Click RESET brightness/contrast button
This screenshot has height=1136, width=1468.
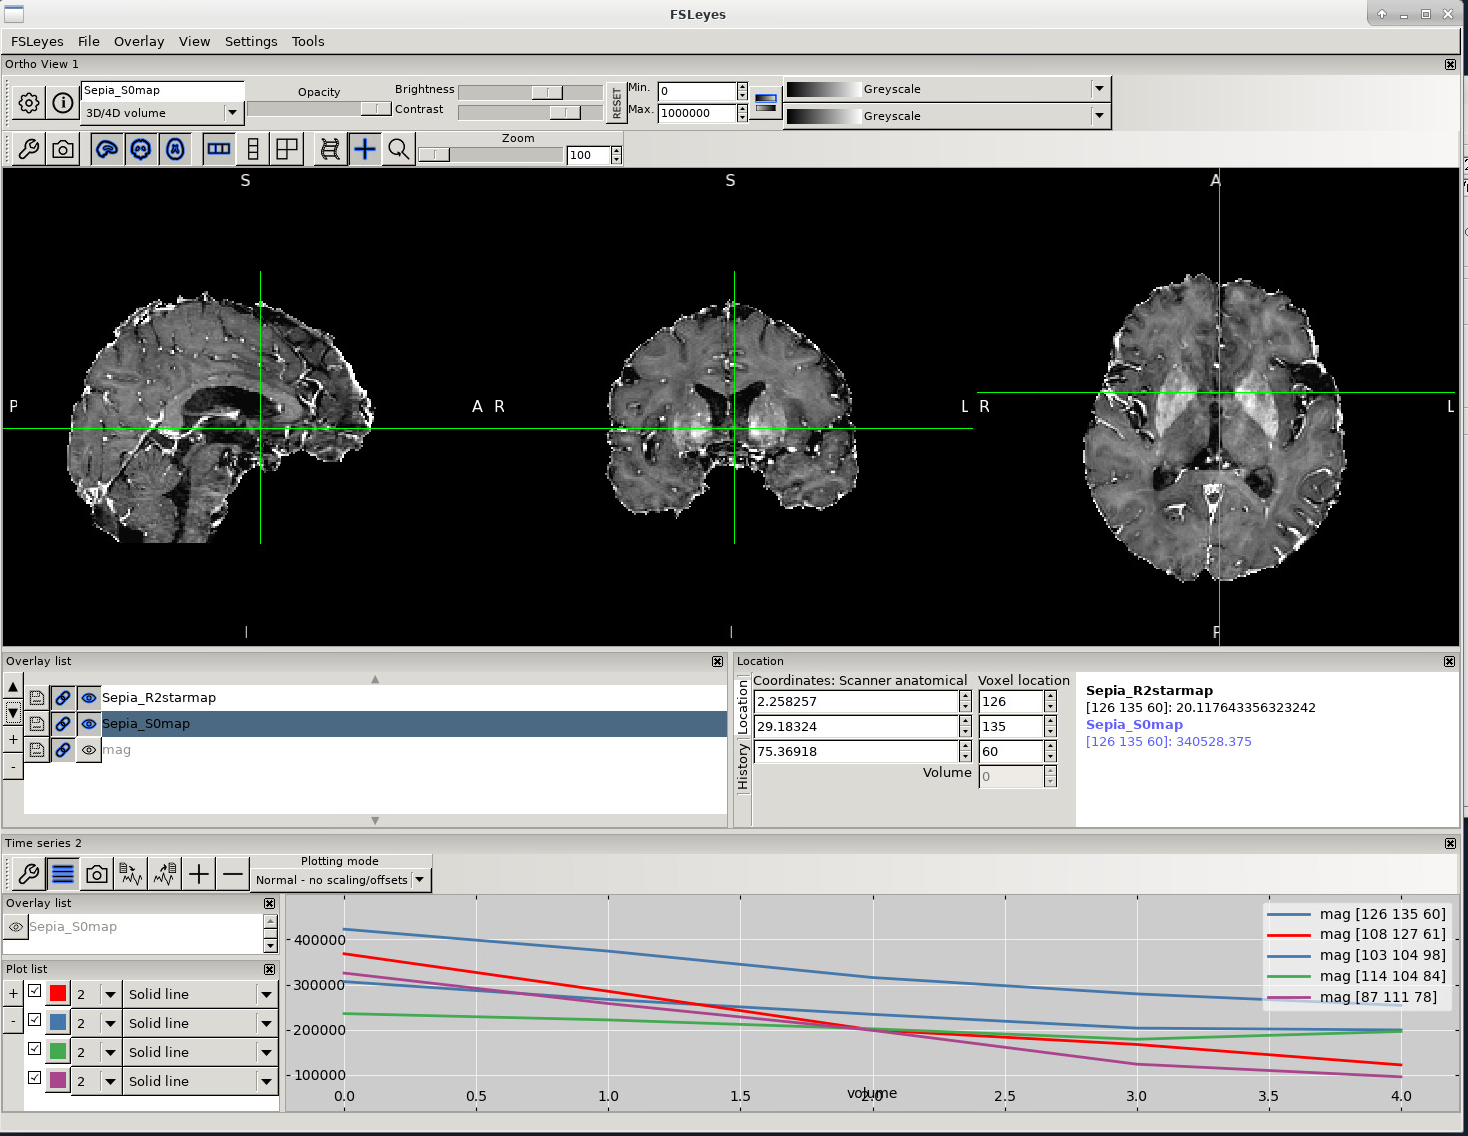pyautogui.click(x=616, y=102)
